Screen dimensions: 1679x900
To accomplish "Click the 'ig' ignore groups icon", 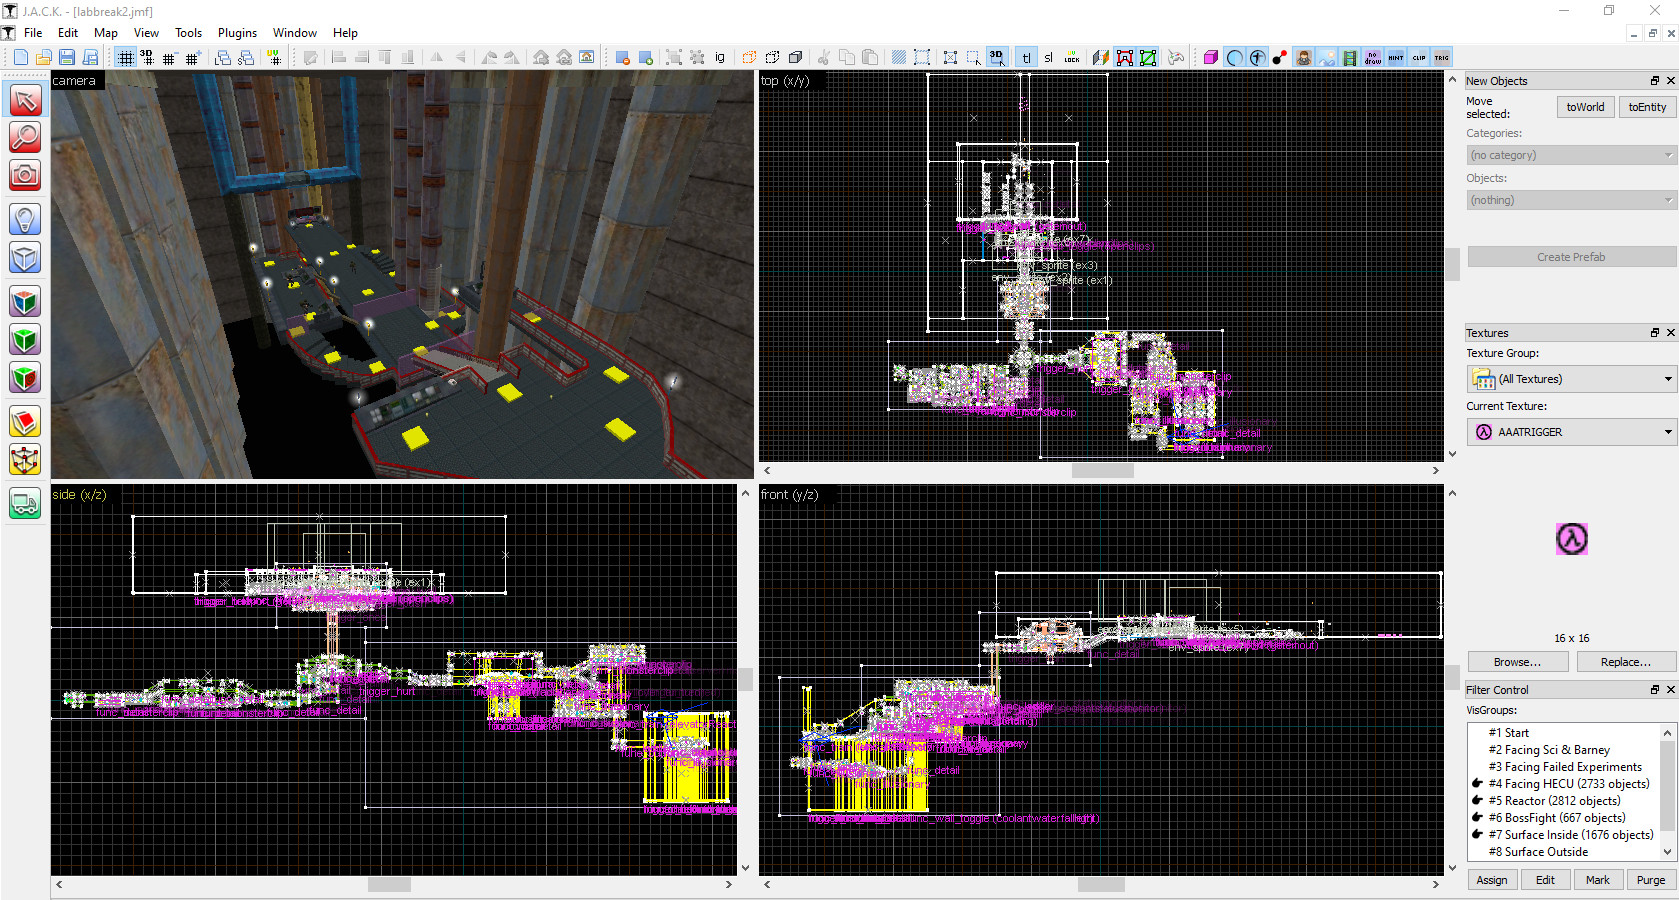I will [720, 57].
